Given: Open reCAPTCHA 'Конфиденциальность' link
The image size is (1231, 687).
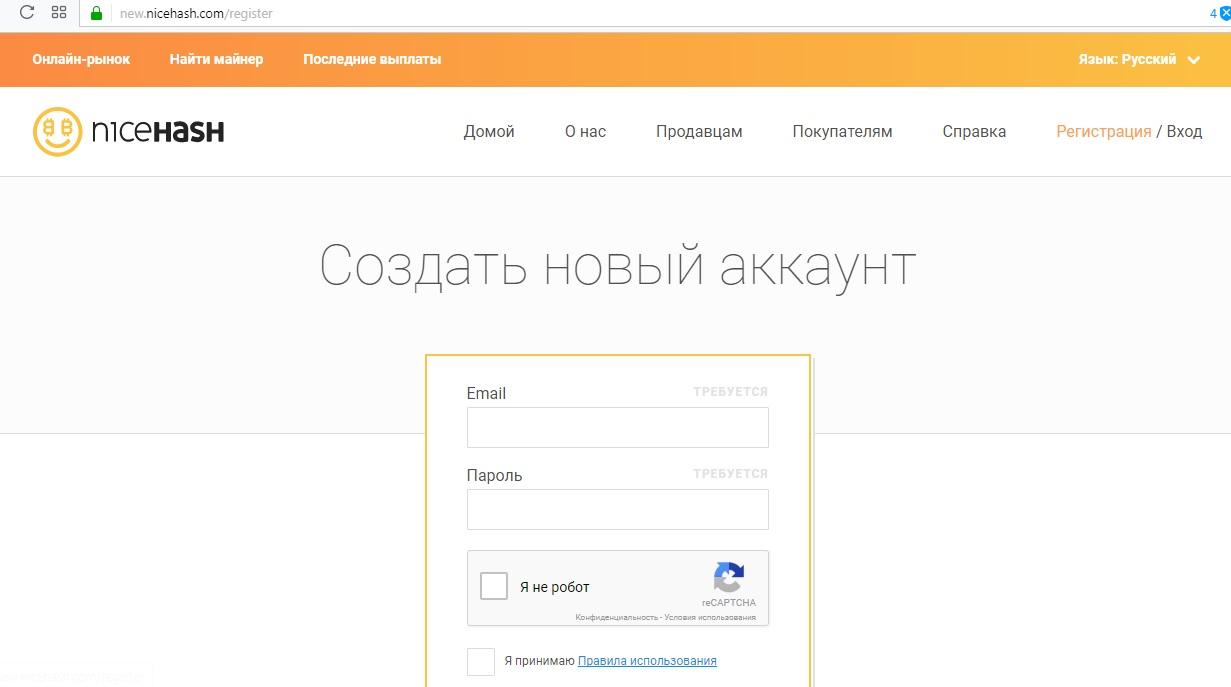Looking at the screenshot, I should point(617,617).
